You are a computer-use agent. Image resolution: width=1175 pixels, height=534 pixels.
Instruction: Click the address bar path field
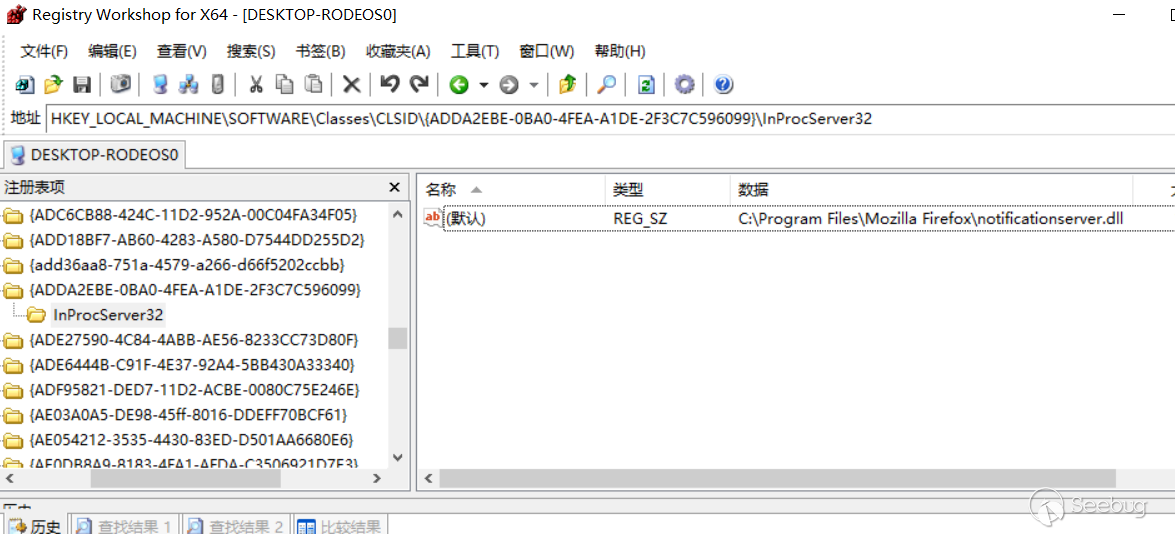[610, 118]
